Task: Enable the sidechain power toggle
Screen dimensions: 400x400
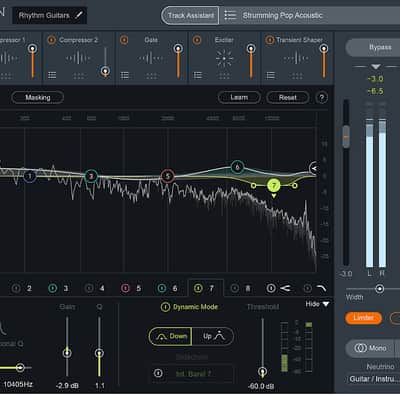Action: pyautogui.click(x=158, y=373)
